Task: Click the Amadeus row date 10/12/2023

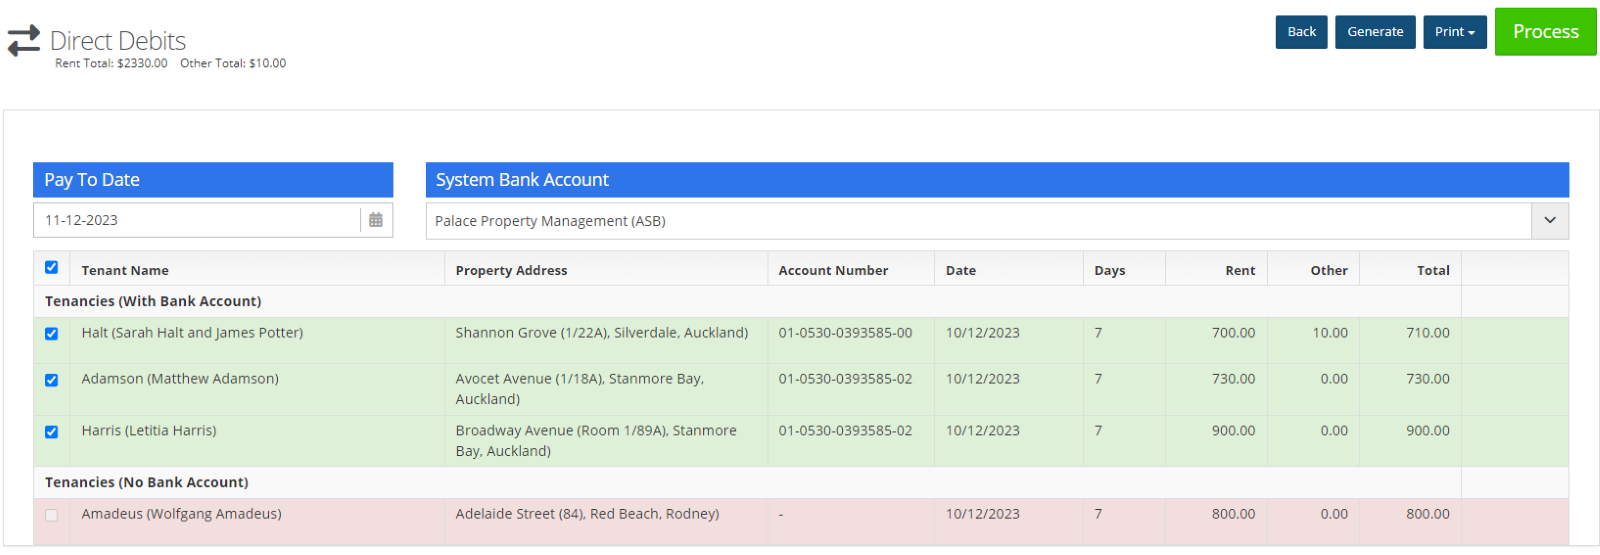Action: (983, 514)
